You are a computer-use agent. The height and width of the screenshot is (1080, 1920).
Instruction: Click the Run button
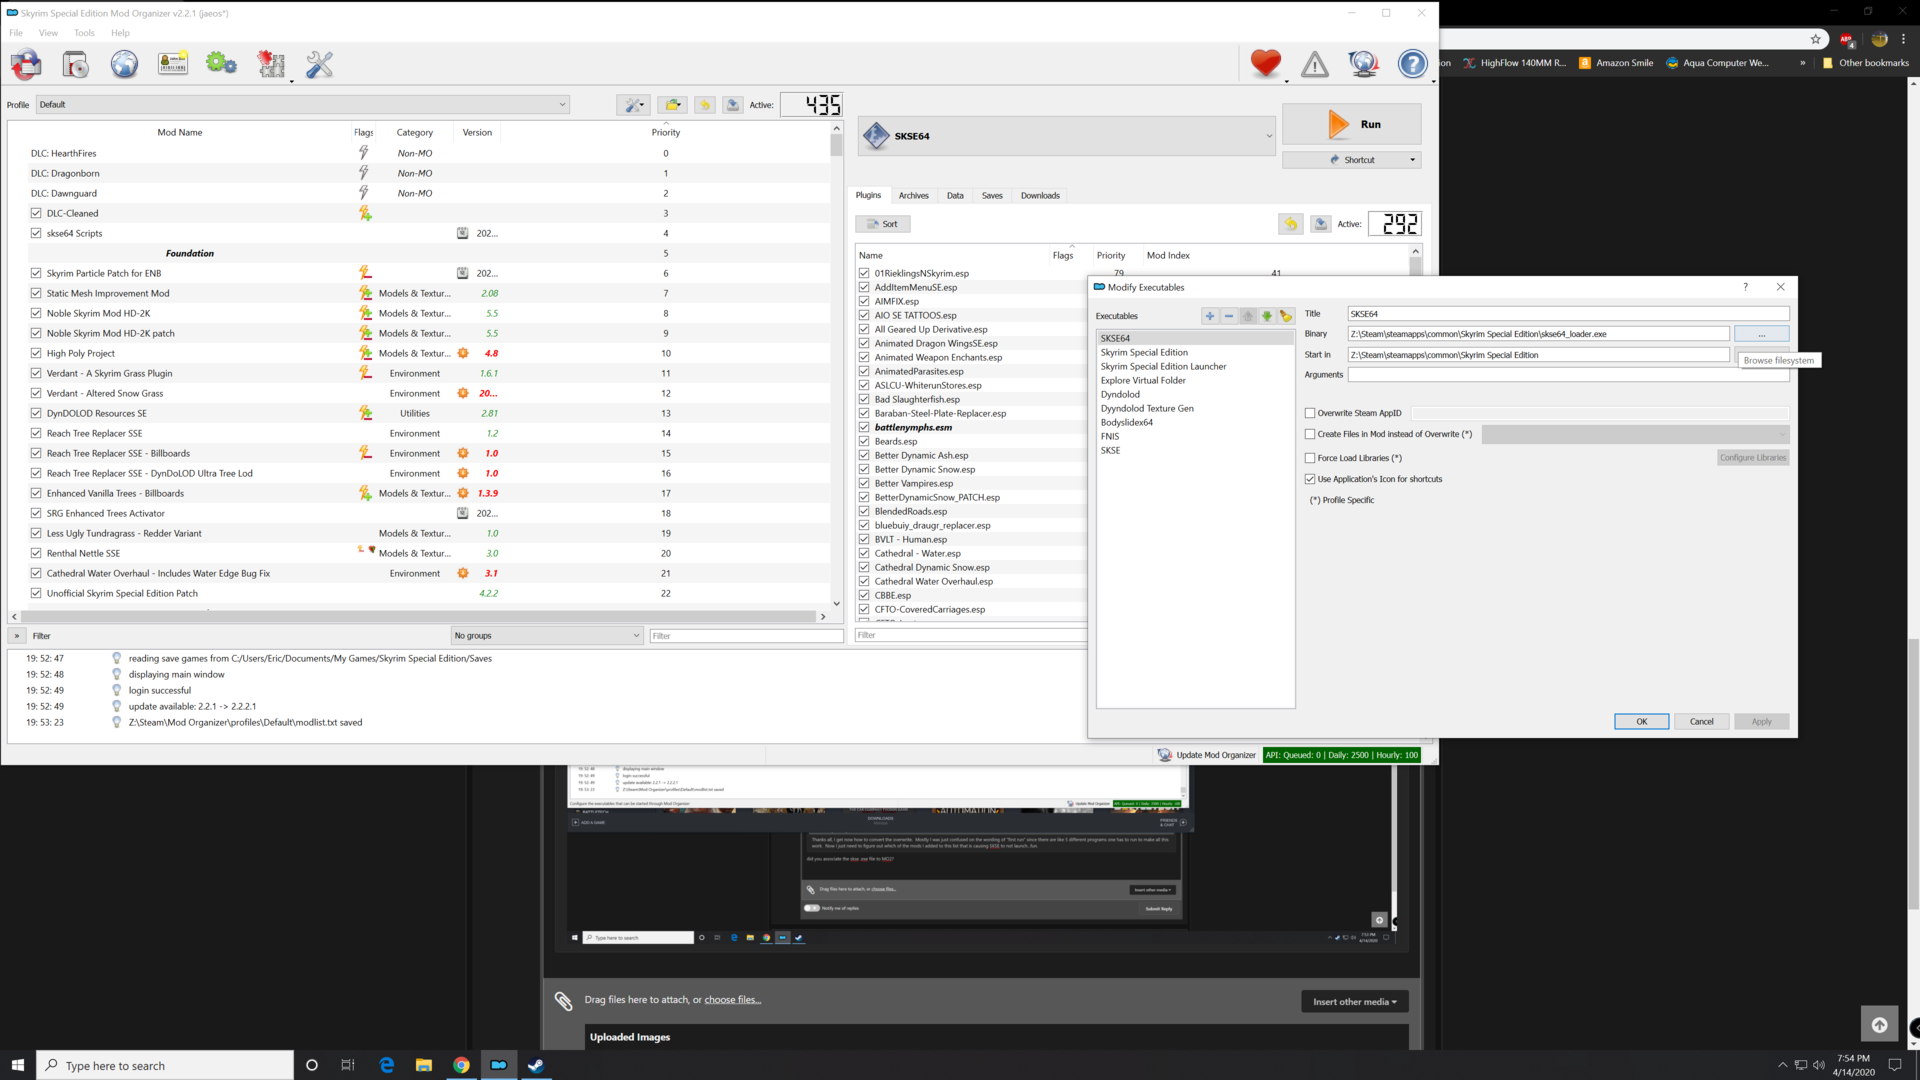[1351, 125]
